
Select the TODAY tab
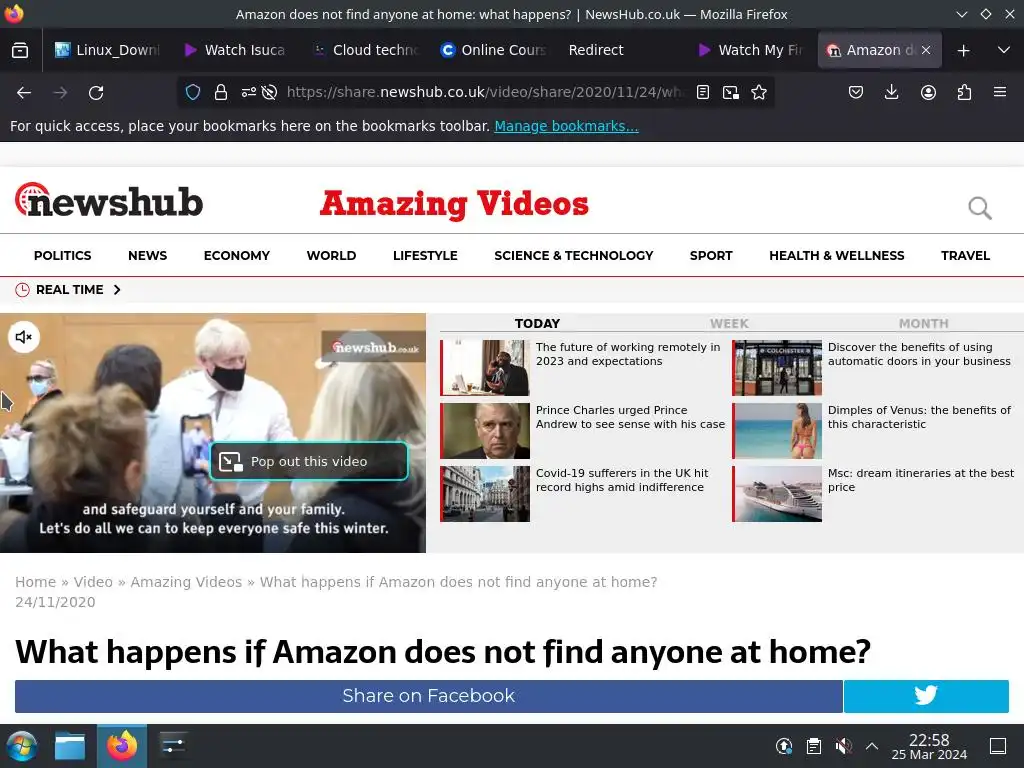click(x=537, y=323)
